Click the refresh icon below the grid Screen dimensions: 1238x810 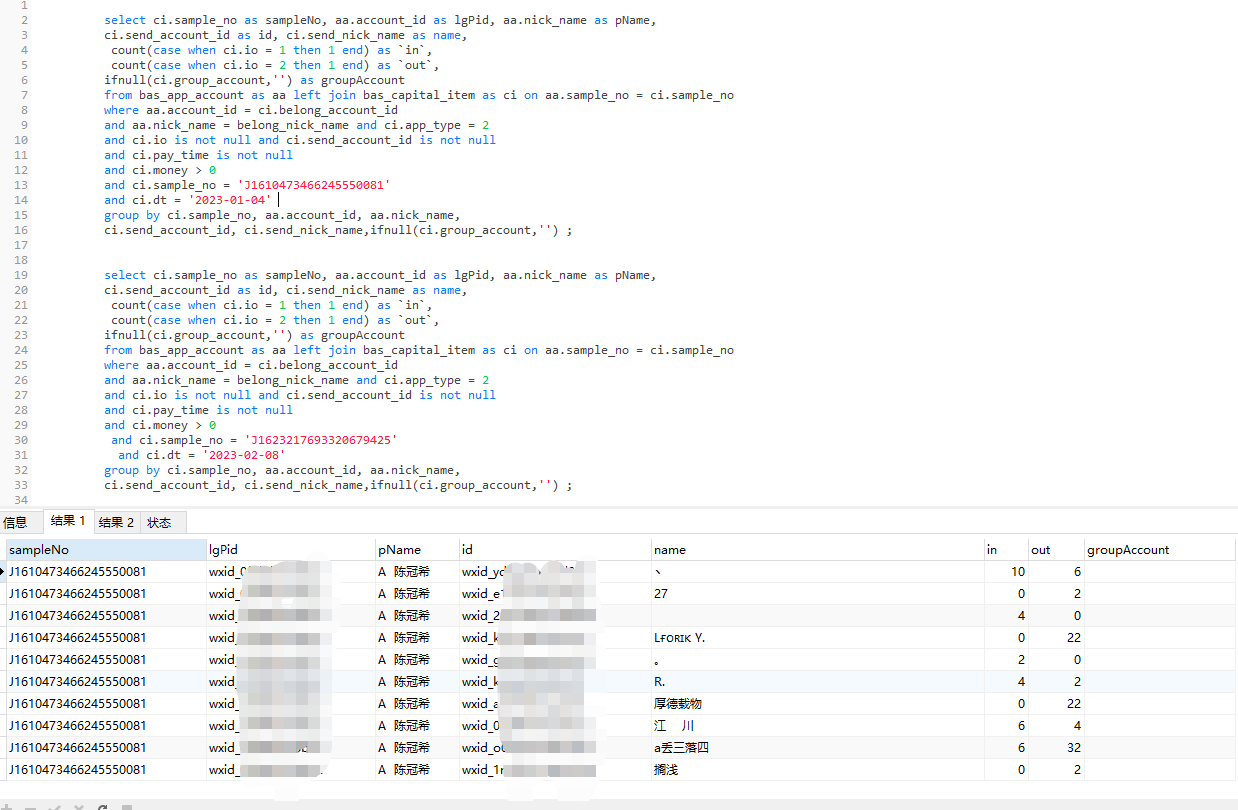(101, 806)
